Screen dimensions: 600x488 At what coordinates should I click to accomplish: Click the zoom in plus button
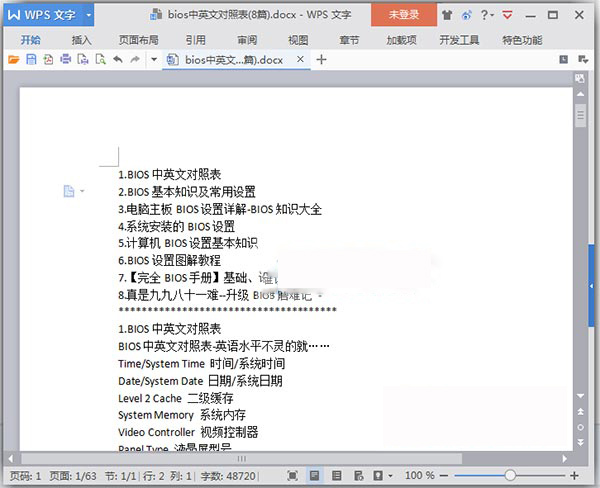[x=574, y=476]
